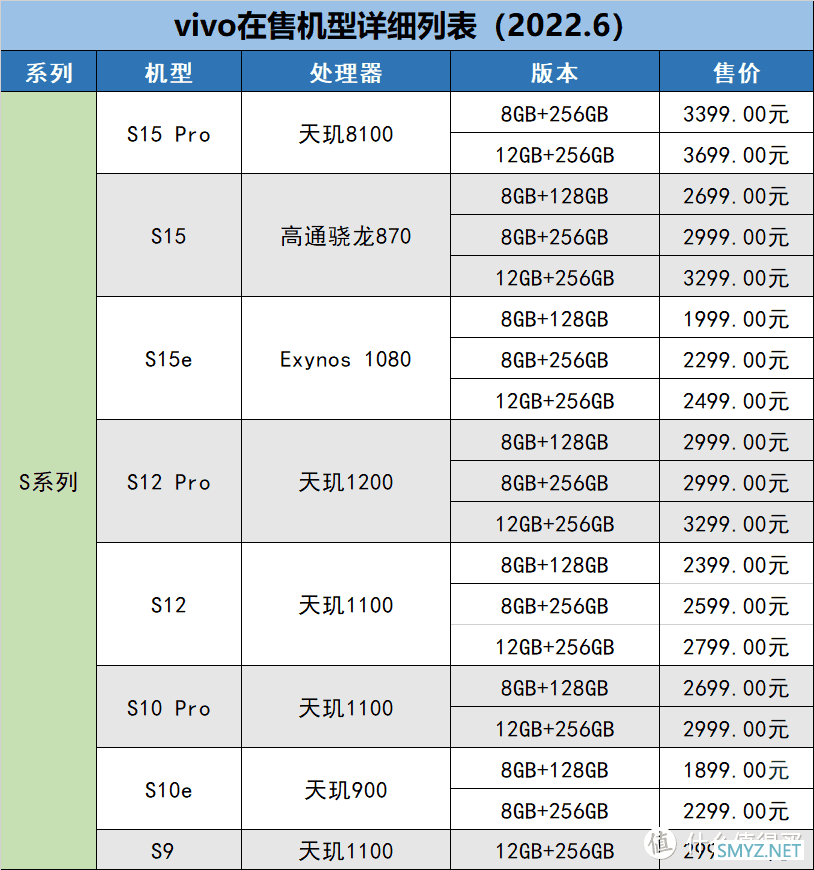Image resolution: width=814 pixels, height=870 pixels.
Task: Click the 8GB+128GB version of S15
Action: pyautogui.click(x=555, y=195)
